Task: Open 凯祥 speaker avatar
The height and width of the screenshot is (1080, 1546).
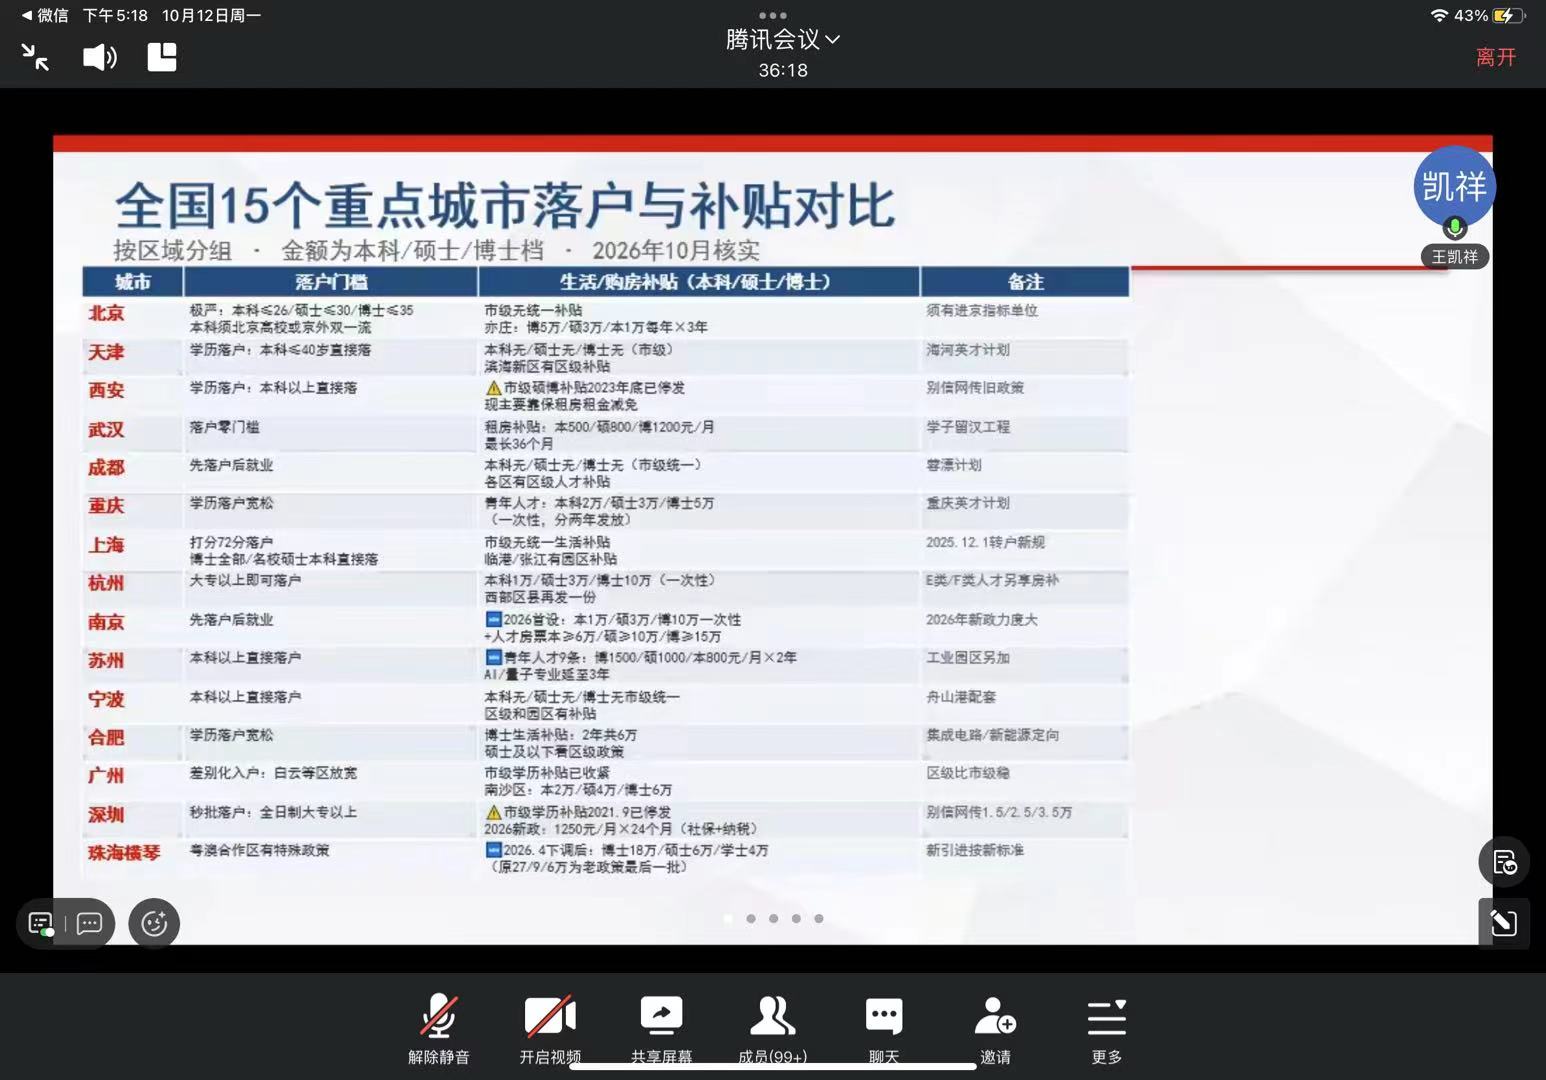Action: tap(1454, 186)
